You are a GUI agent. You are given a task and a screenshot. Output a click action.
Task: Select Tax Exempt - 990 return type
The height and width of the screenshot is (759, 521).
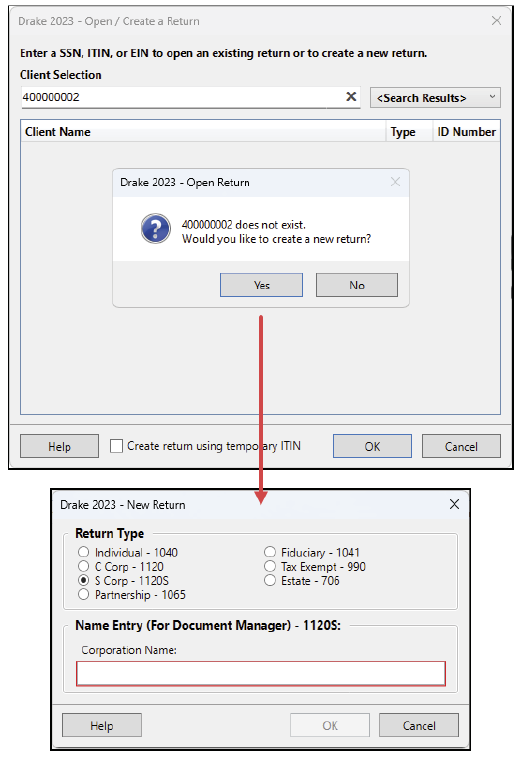pos(315,566)
